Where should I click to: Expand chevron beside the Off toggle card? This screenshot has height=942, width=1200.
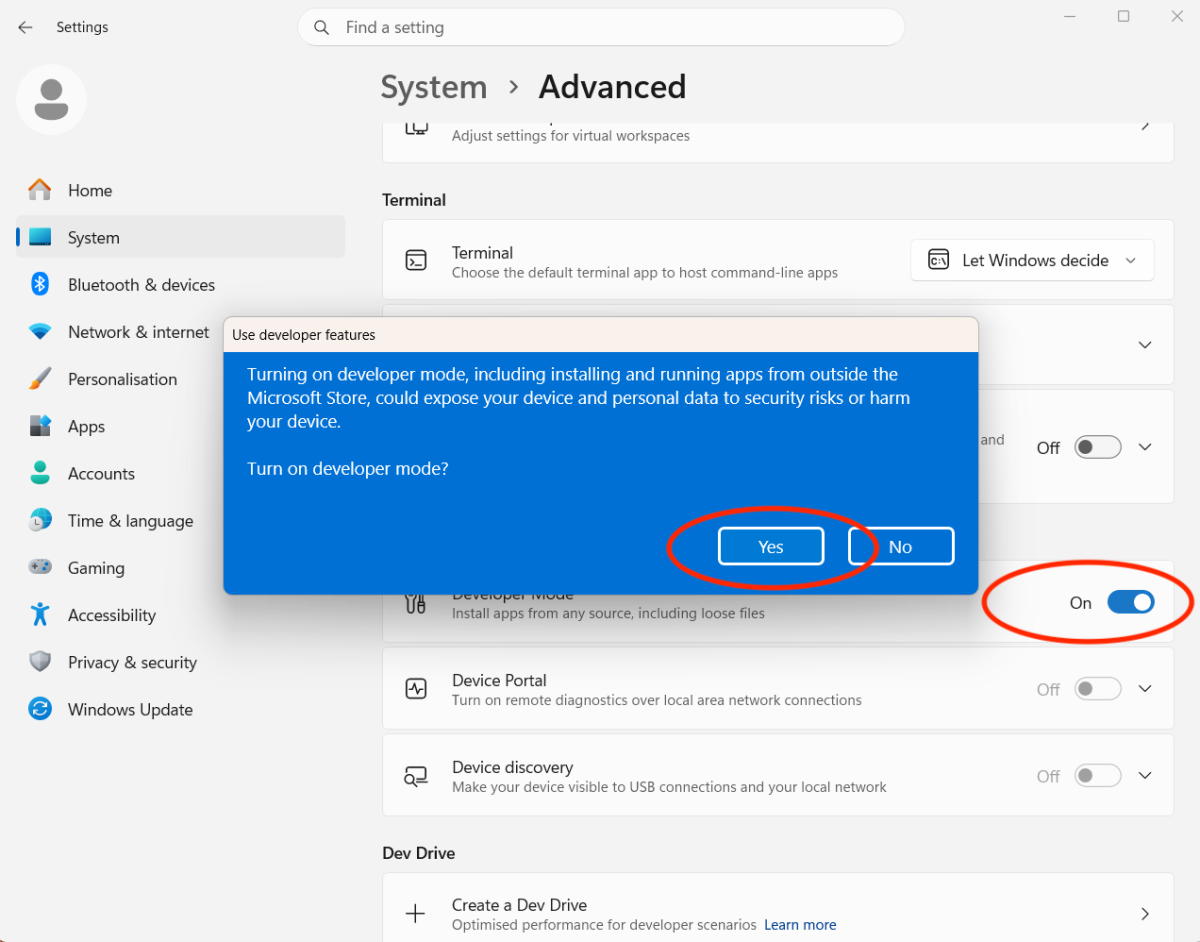(1146, 447)
